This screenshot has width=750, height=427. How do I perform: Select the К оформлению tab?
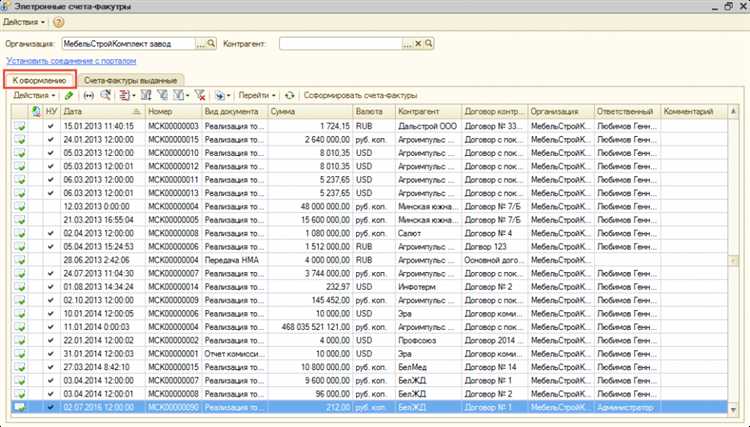(x=40, y=79)
